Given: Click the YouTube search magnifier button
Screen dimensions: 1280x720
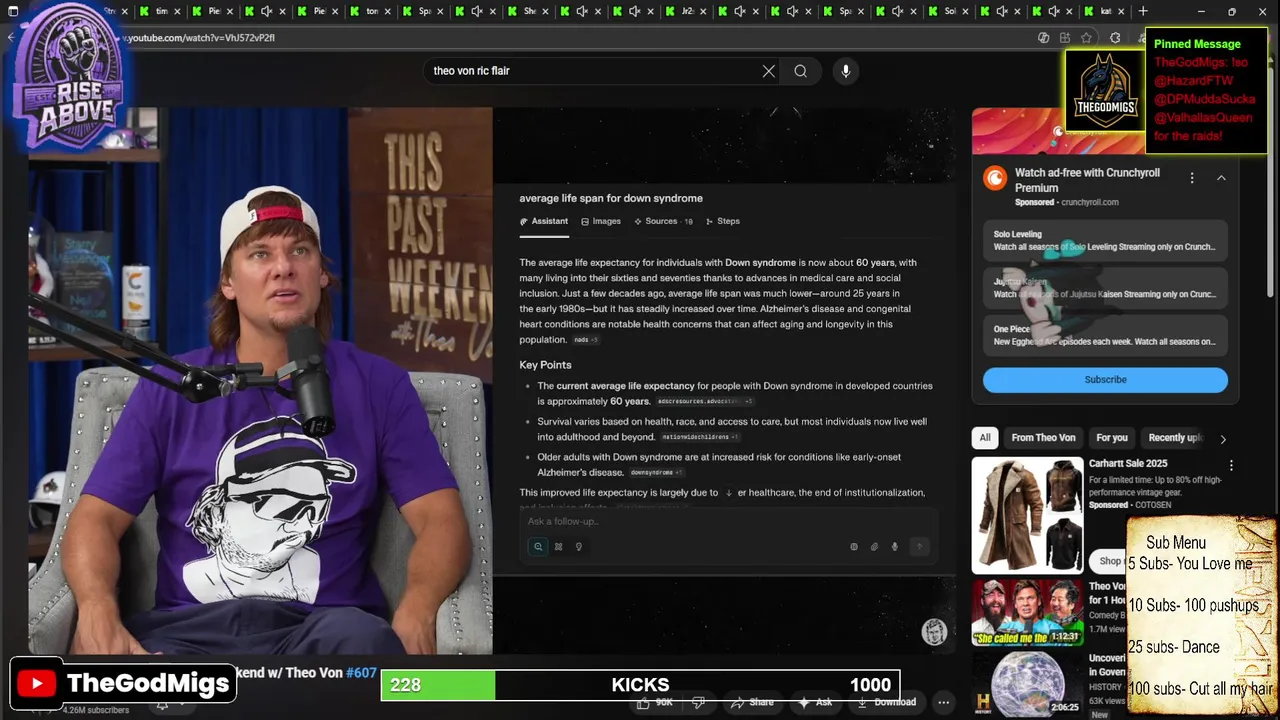Looking at the screenshot, I should click(800, 71).
